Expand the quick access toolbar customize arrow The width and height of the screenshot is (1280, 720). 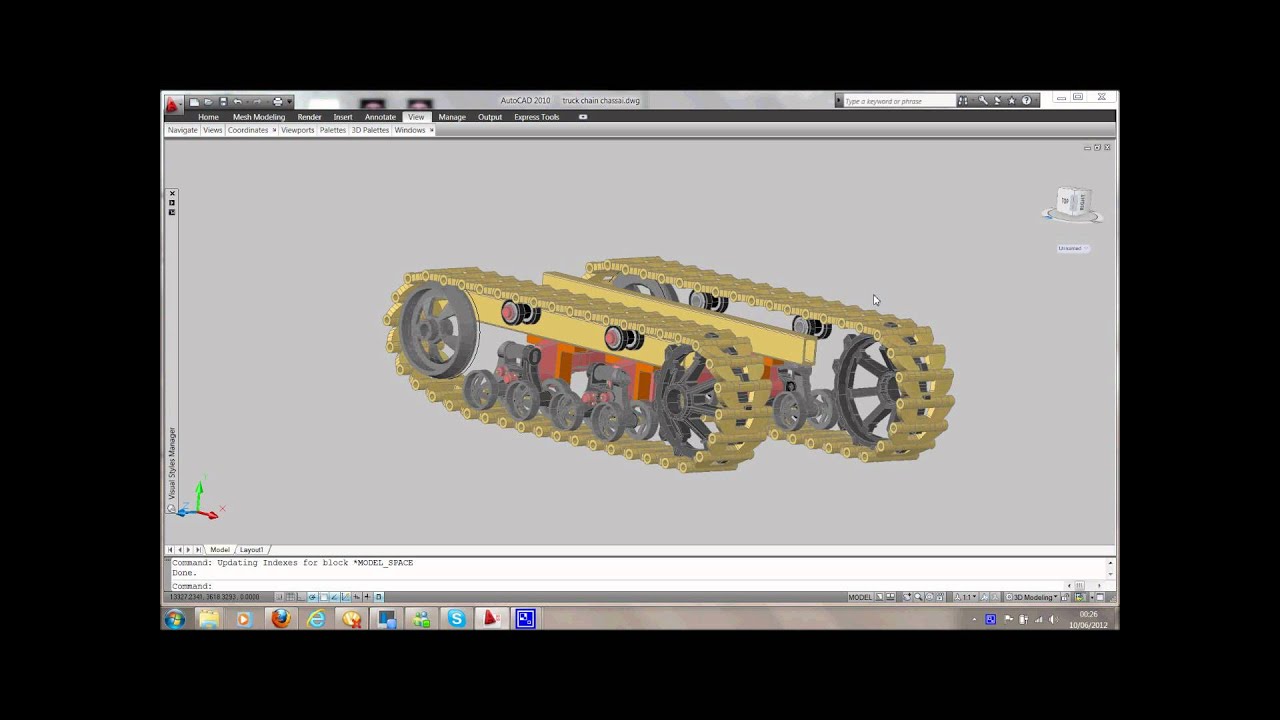tap(289, 101)
